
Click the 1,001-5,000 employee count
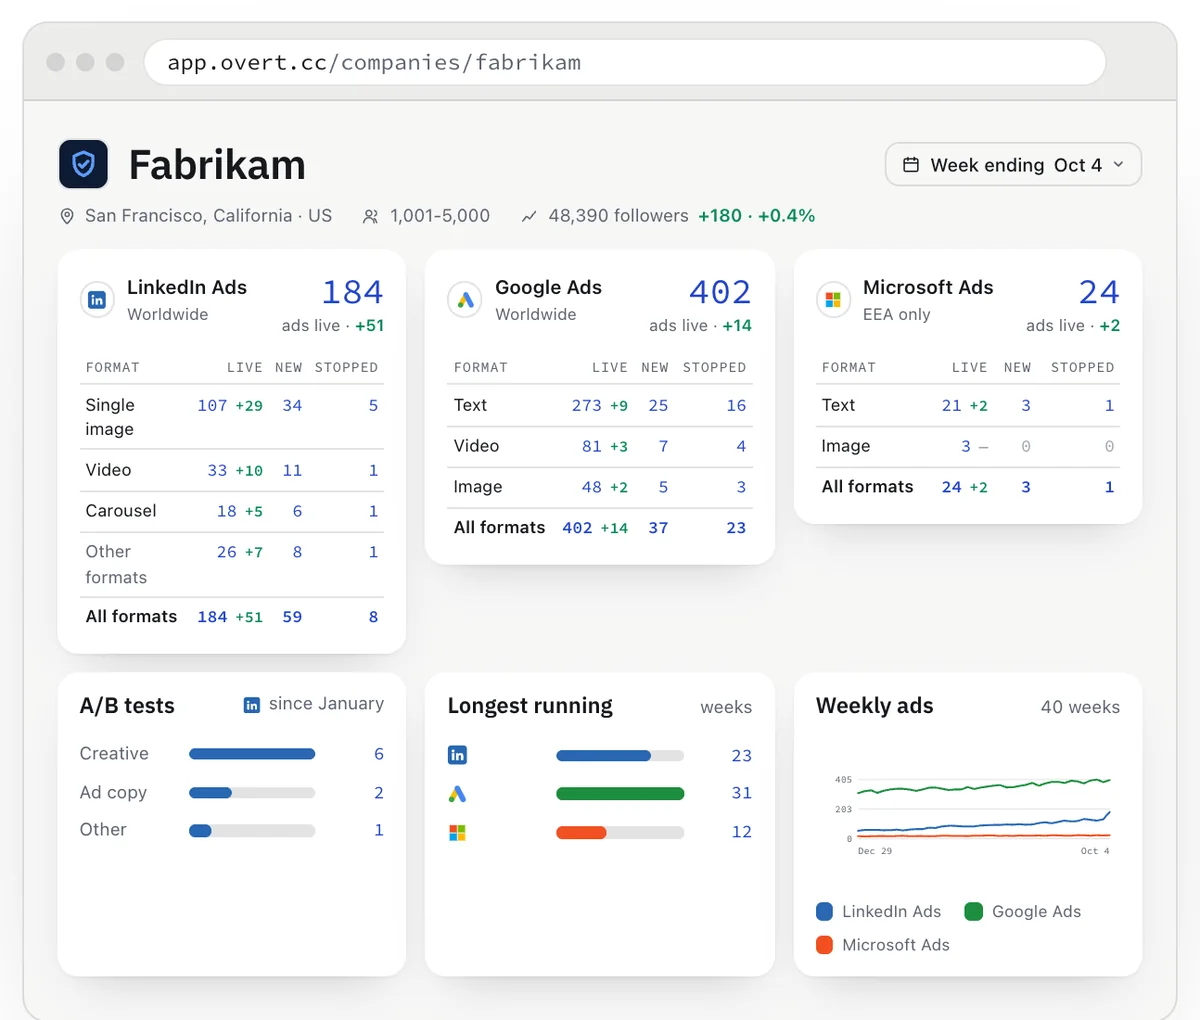tap(440, 216)
